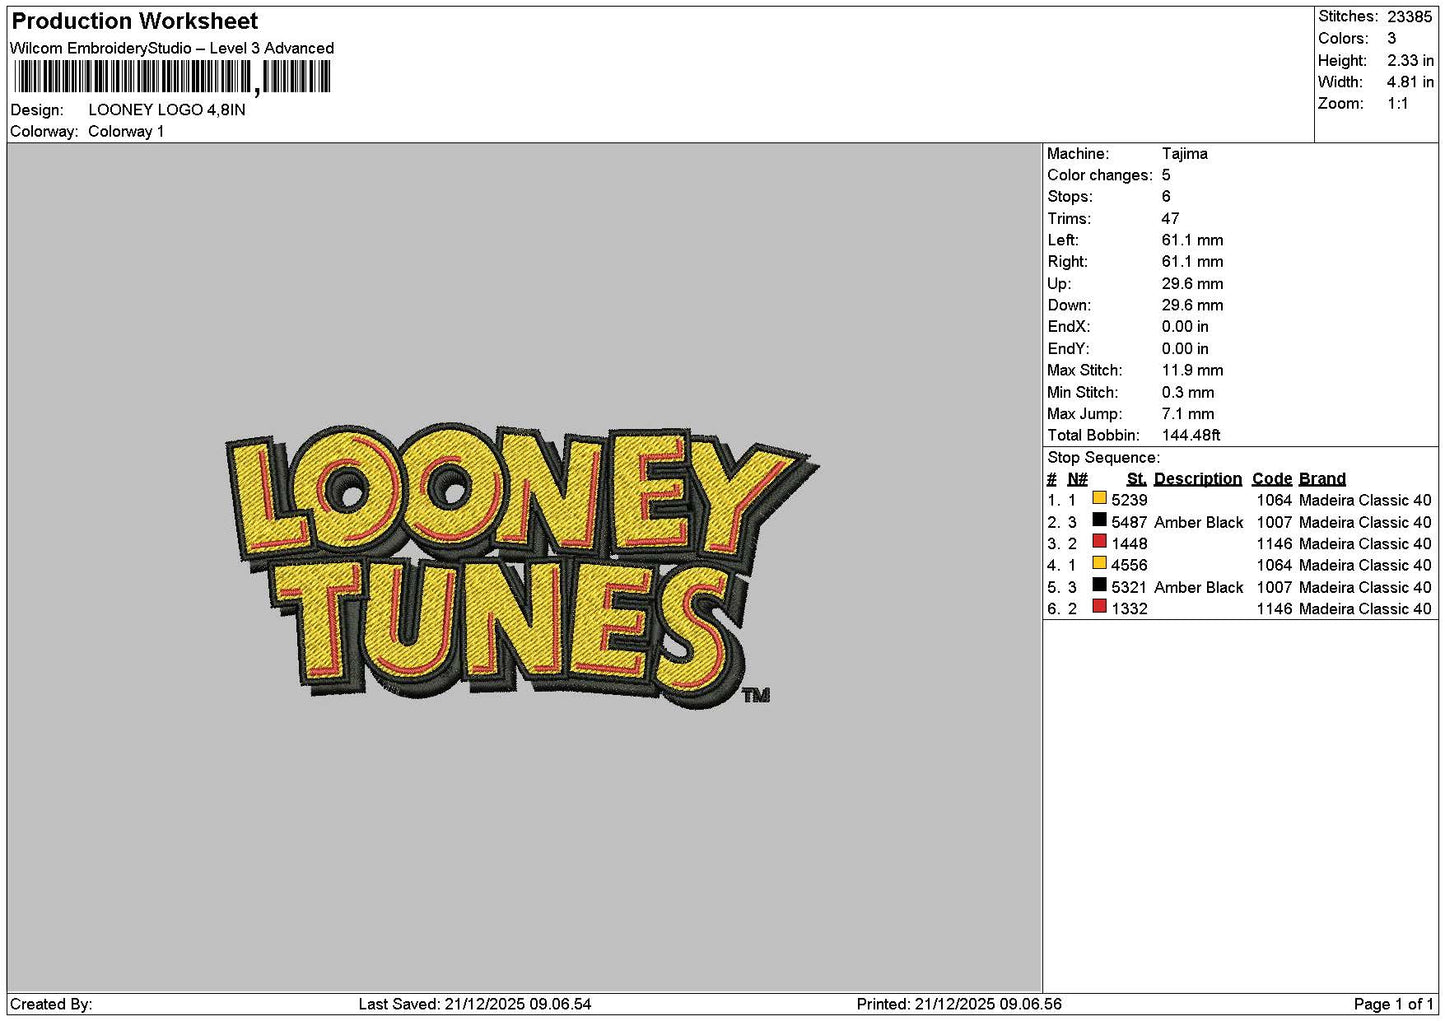Click the 'Colorway 1' value
This screenshot has width=1445, height=1021.
(126, 132)
